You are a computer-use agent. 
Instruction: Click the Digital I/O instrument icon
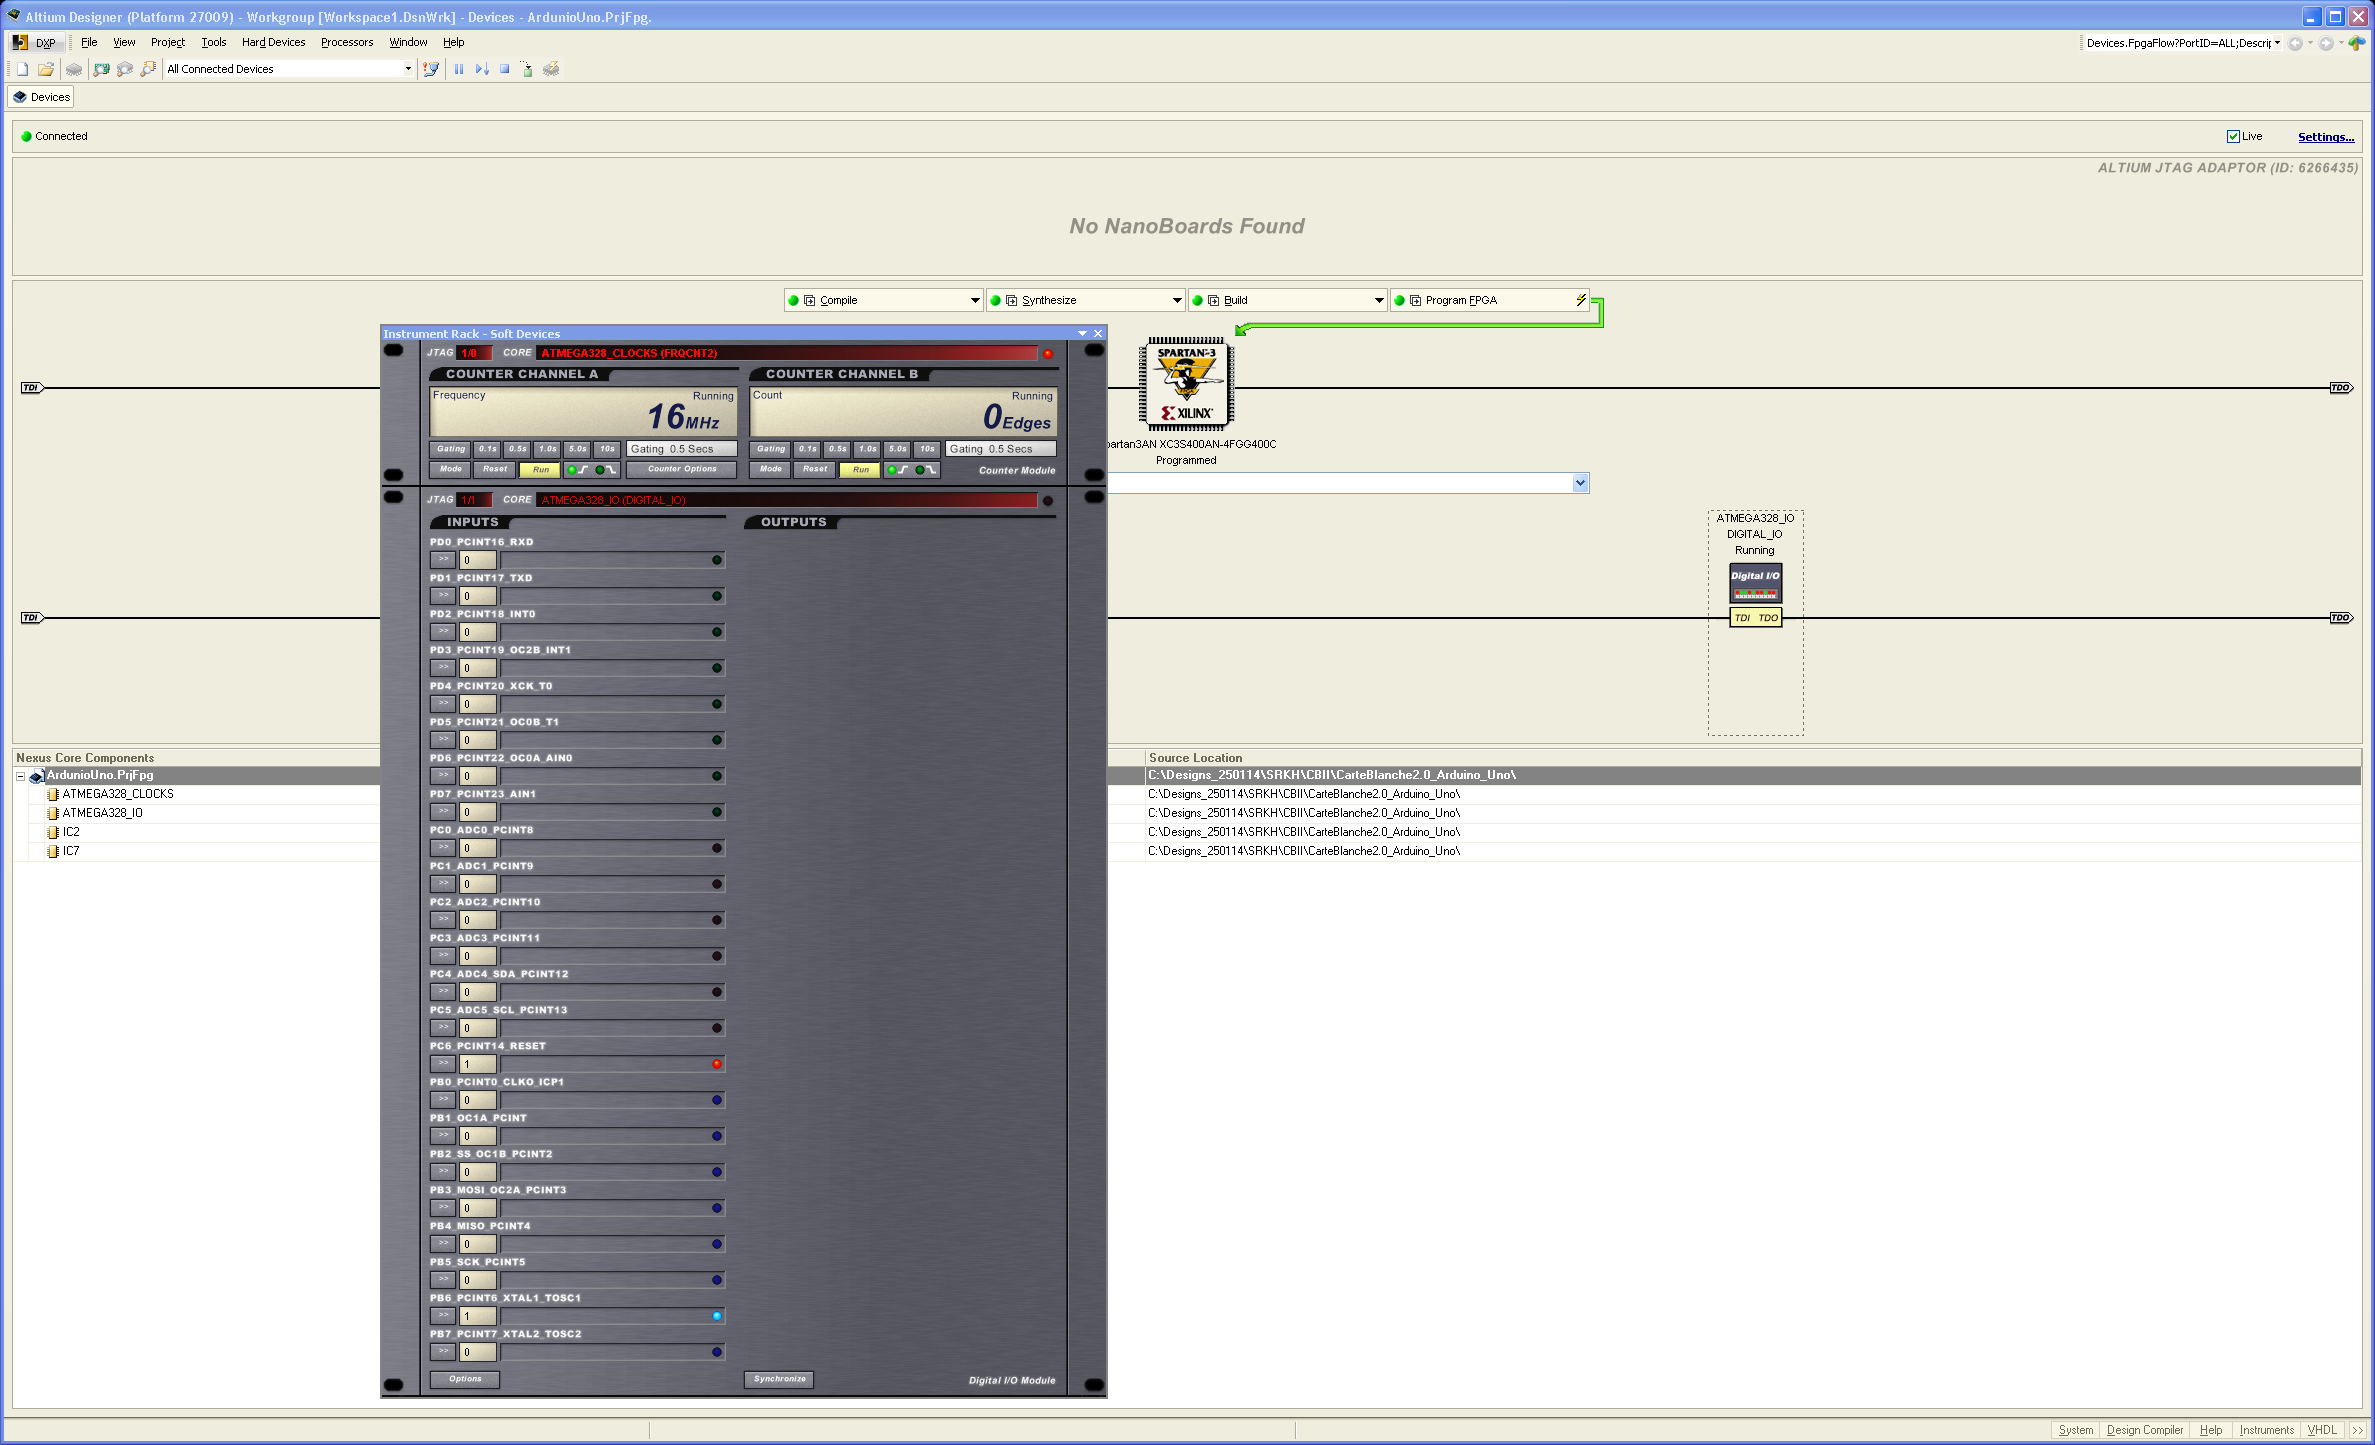tap(1755, 583)
